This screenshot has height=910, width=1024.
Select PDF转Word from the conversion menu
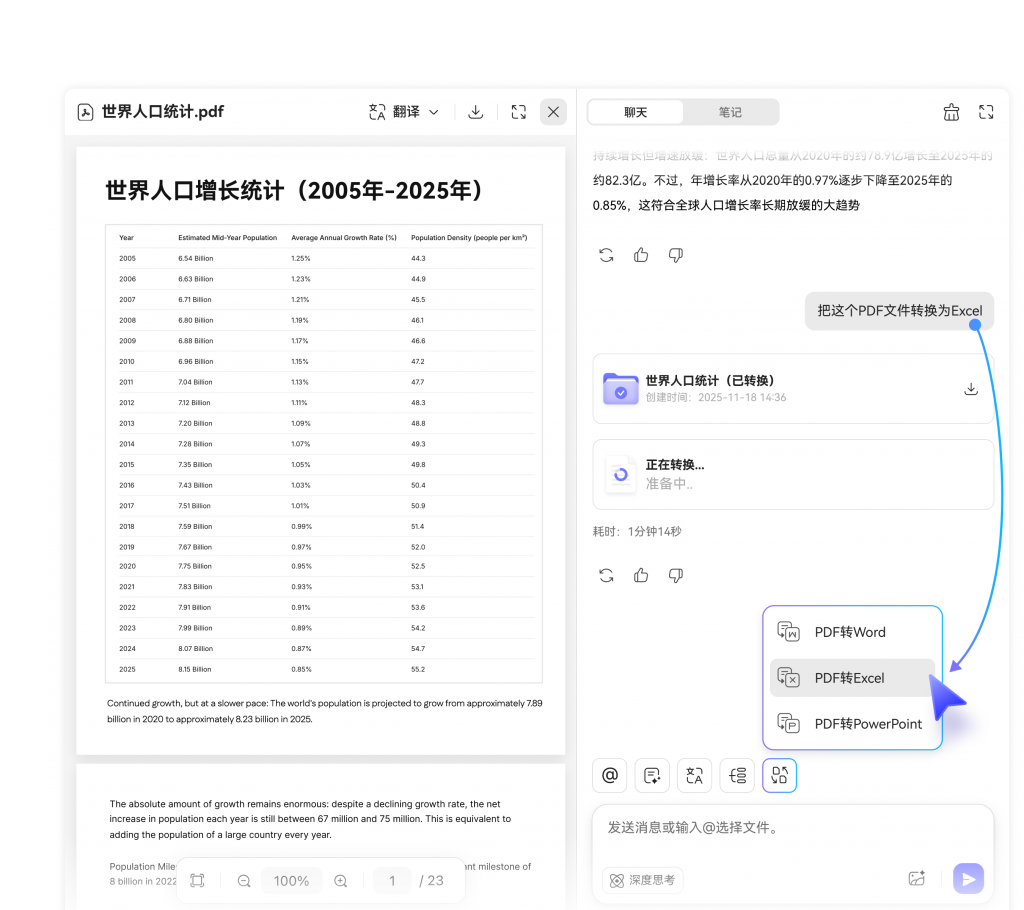tap(852, 631)
